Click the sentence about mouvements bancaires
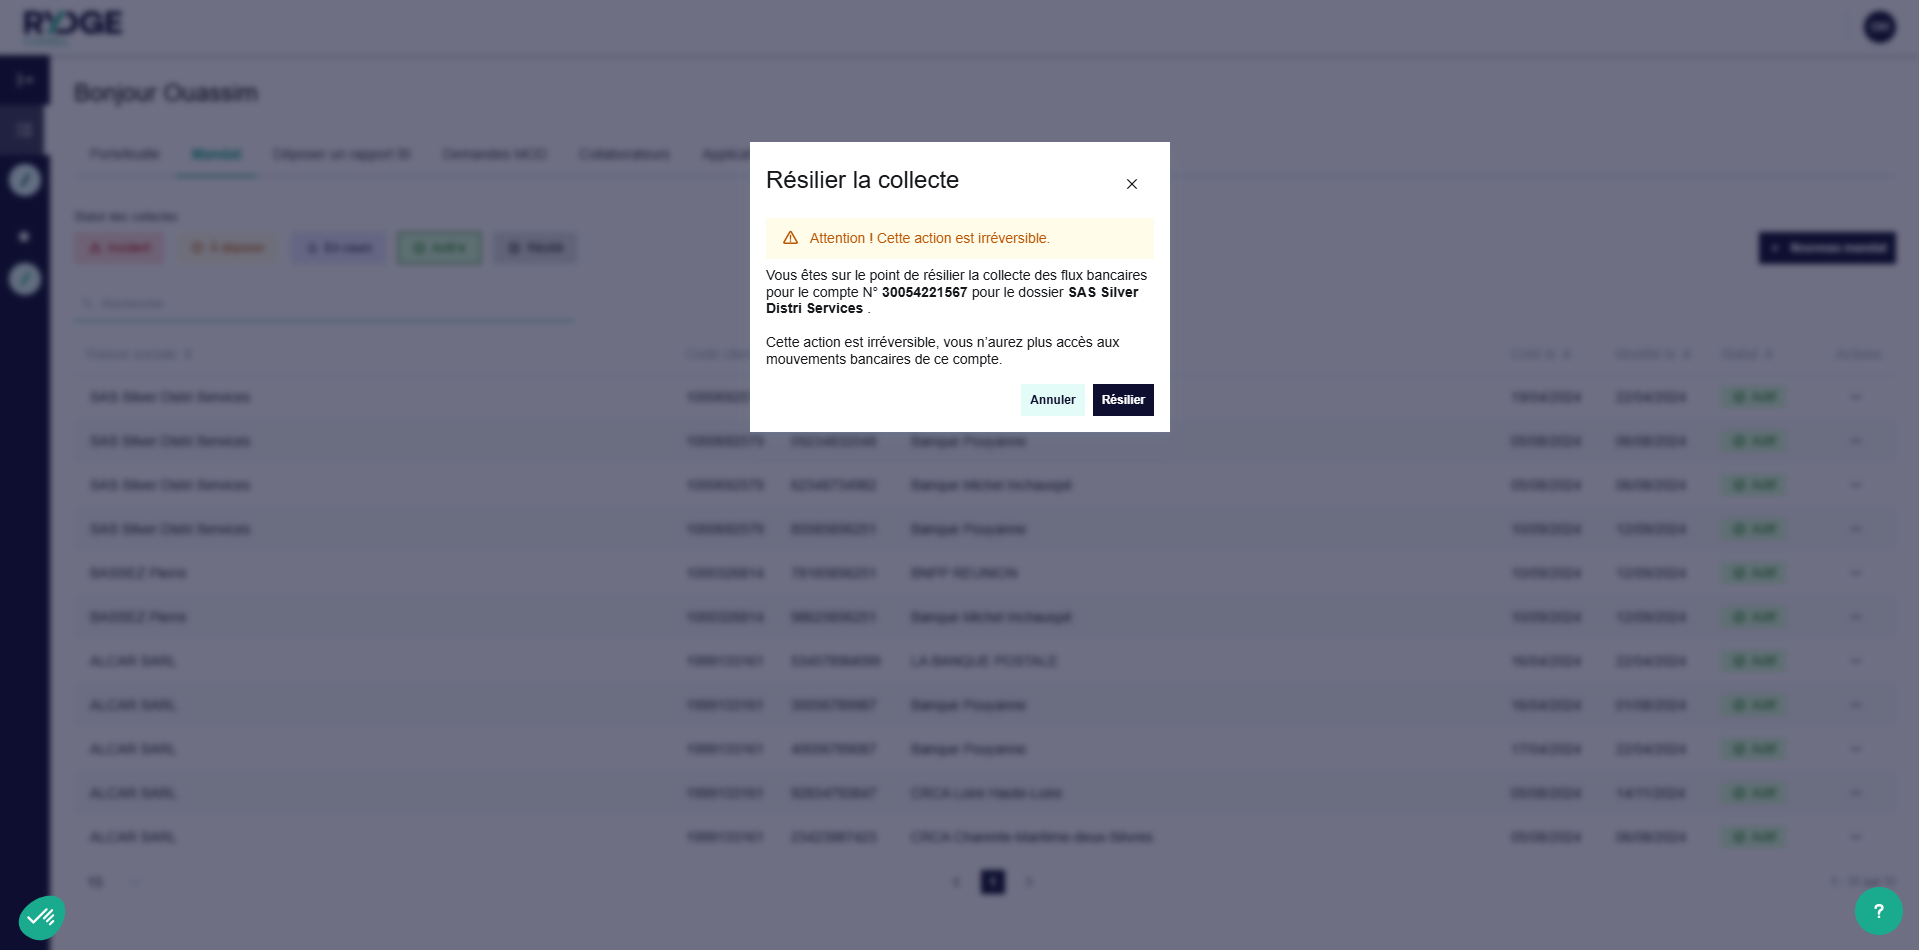This screenshot has width=1919, height=950. point(943,351)
